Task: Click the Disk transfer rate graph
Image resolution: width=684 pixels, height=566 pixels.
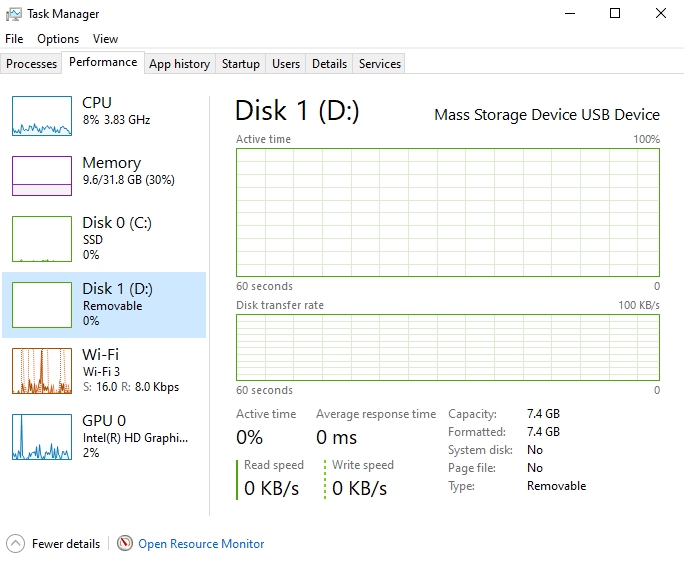Action: click(447, 348)
